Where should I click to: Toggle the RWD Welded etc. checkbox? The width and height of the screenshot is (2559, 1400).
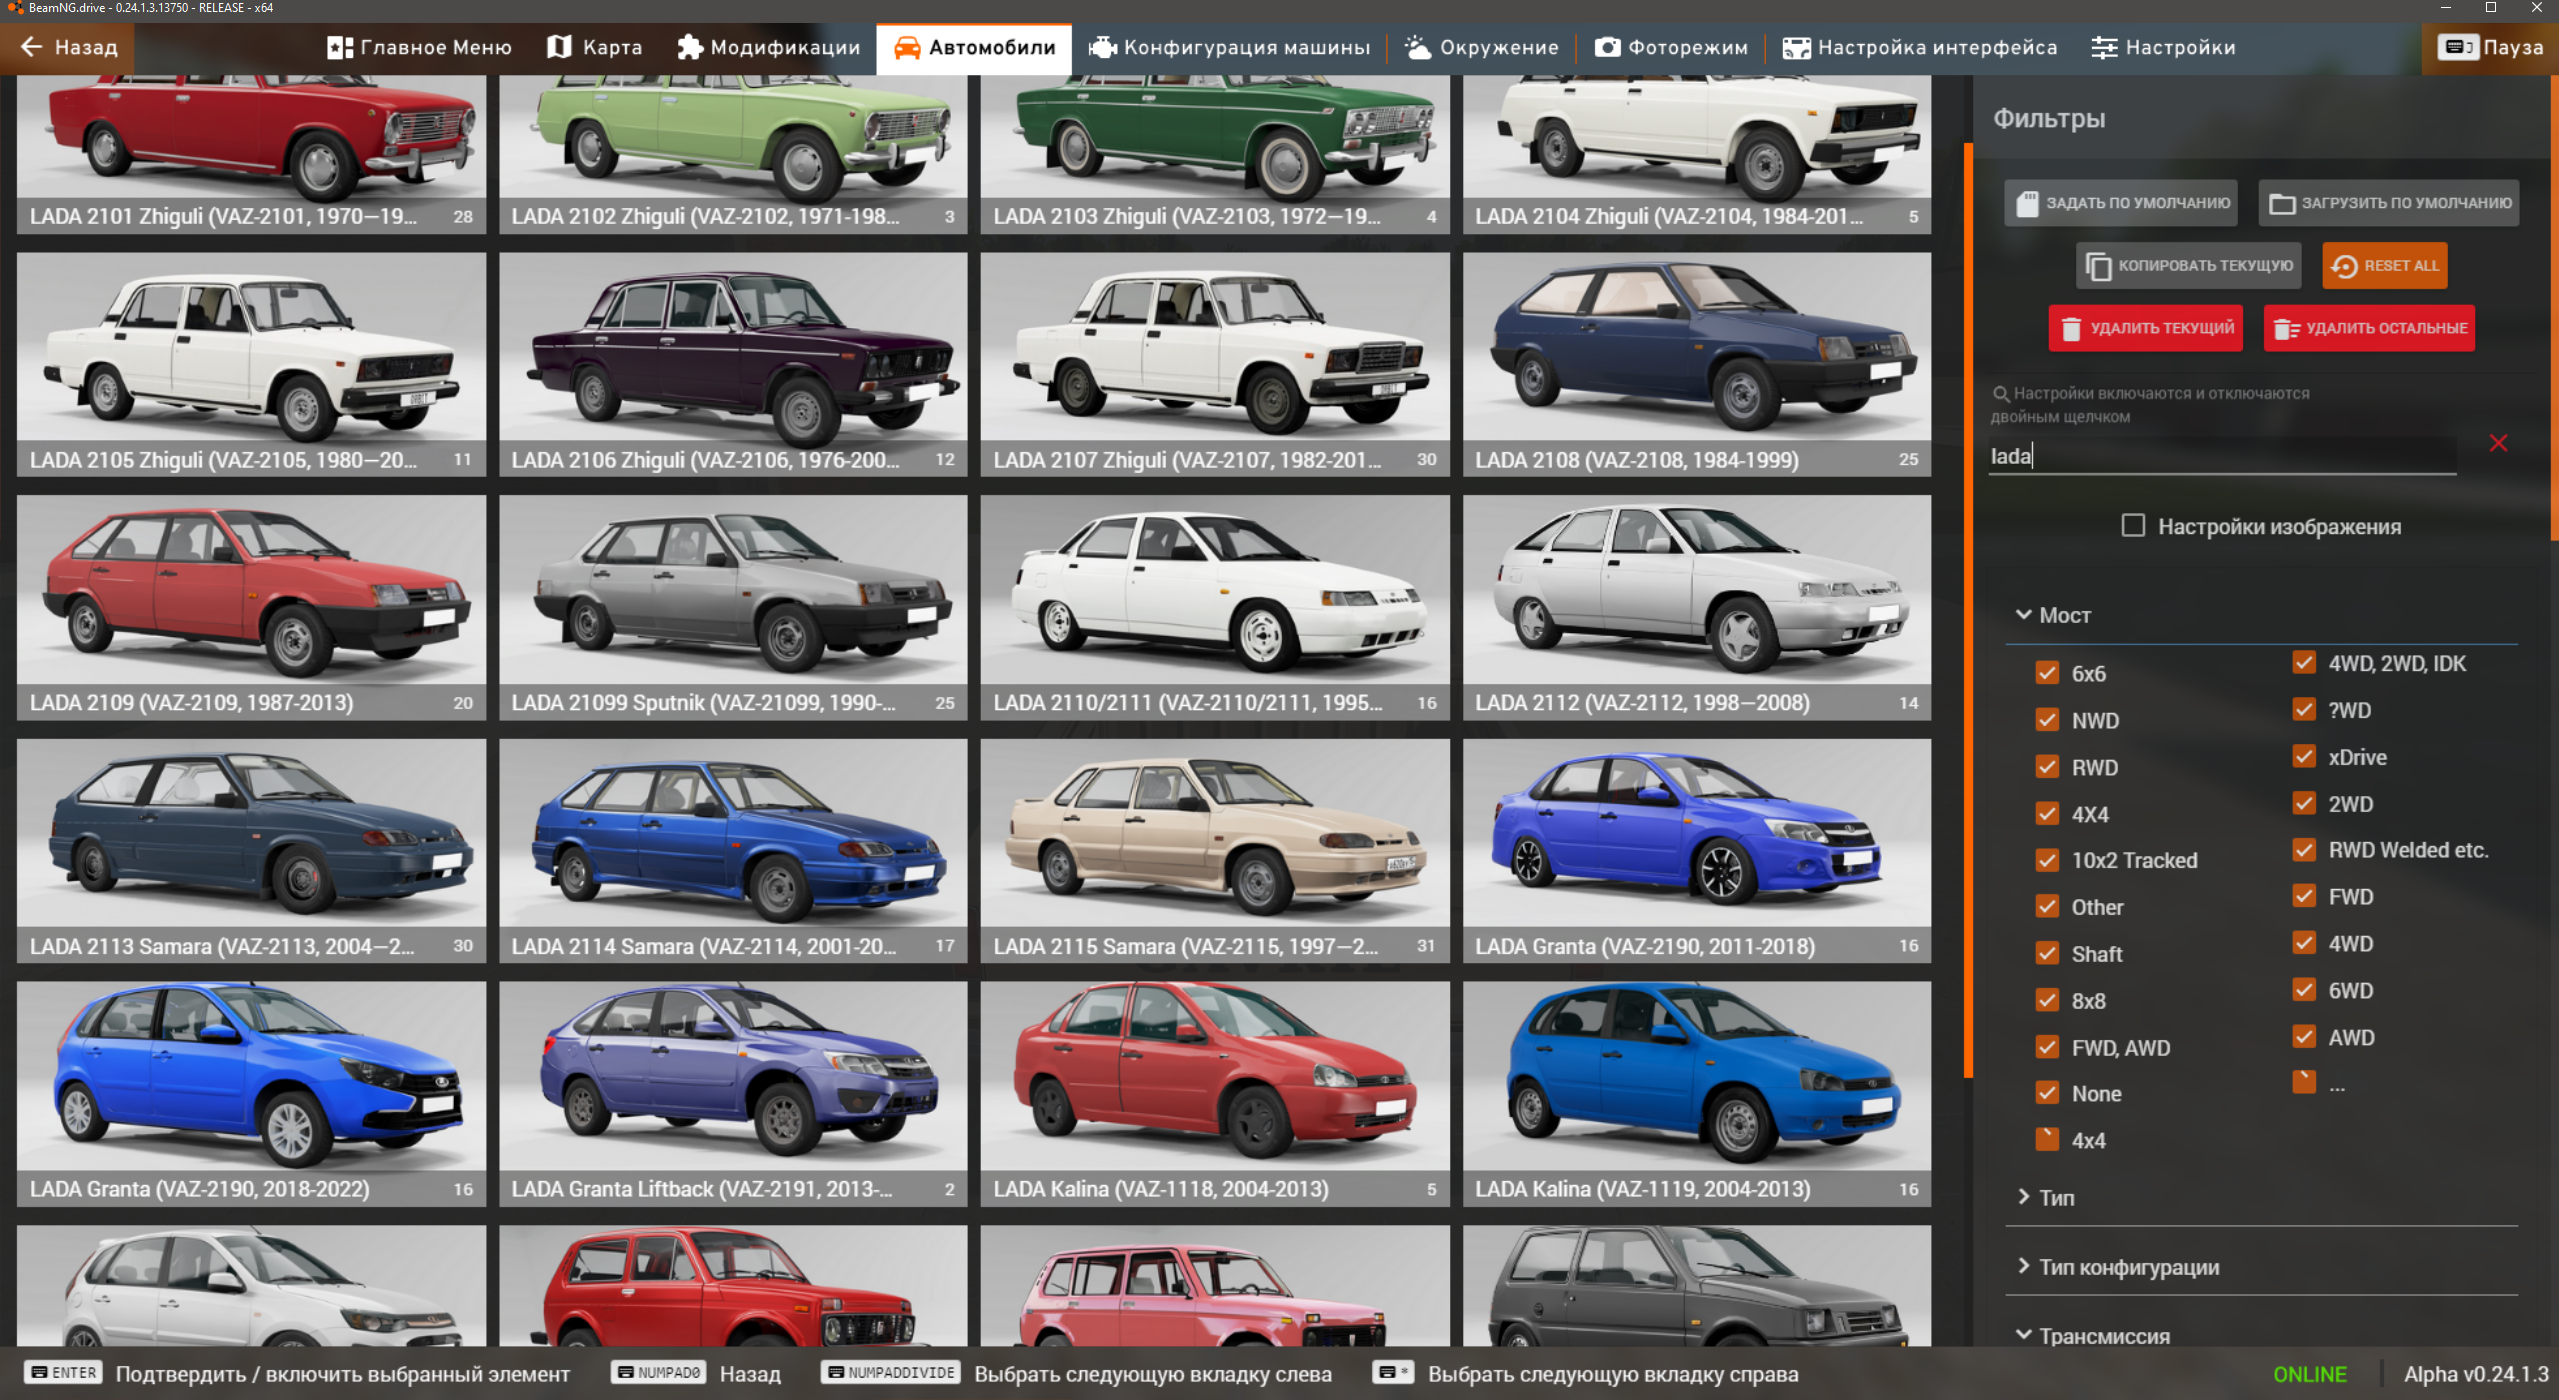pyautogui.click(x=2304, y=850)
